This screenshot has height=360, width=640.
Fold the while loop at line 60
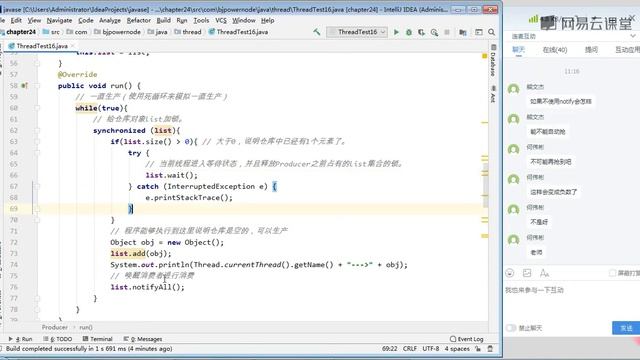(37, 108)
